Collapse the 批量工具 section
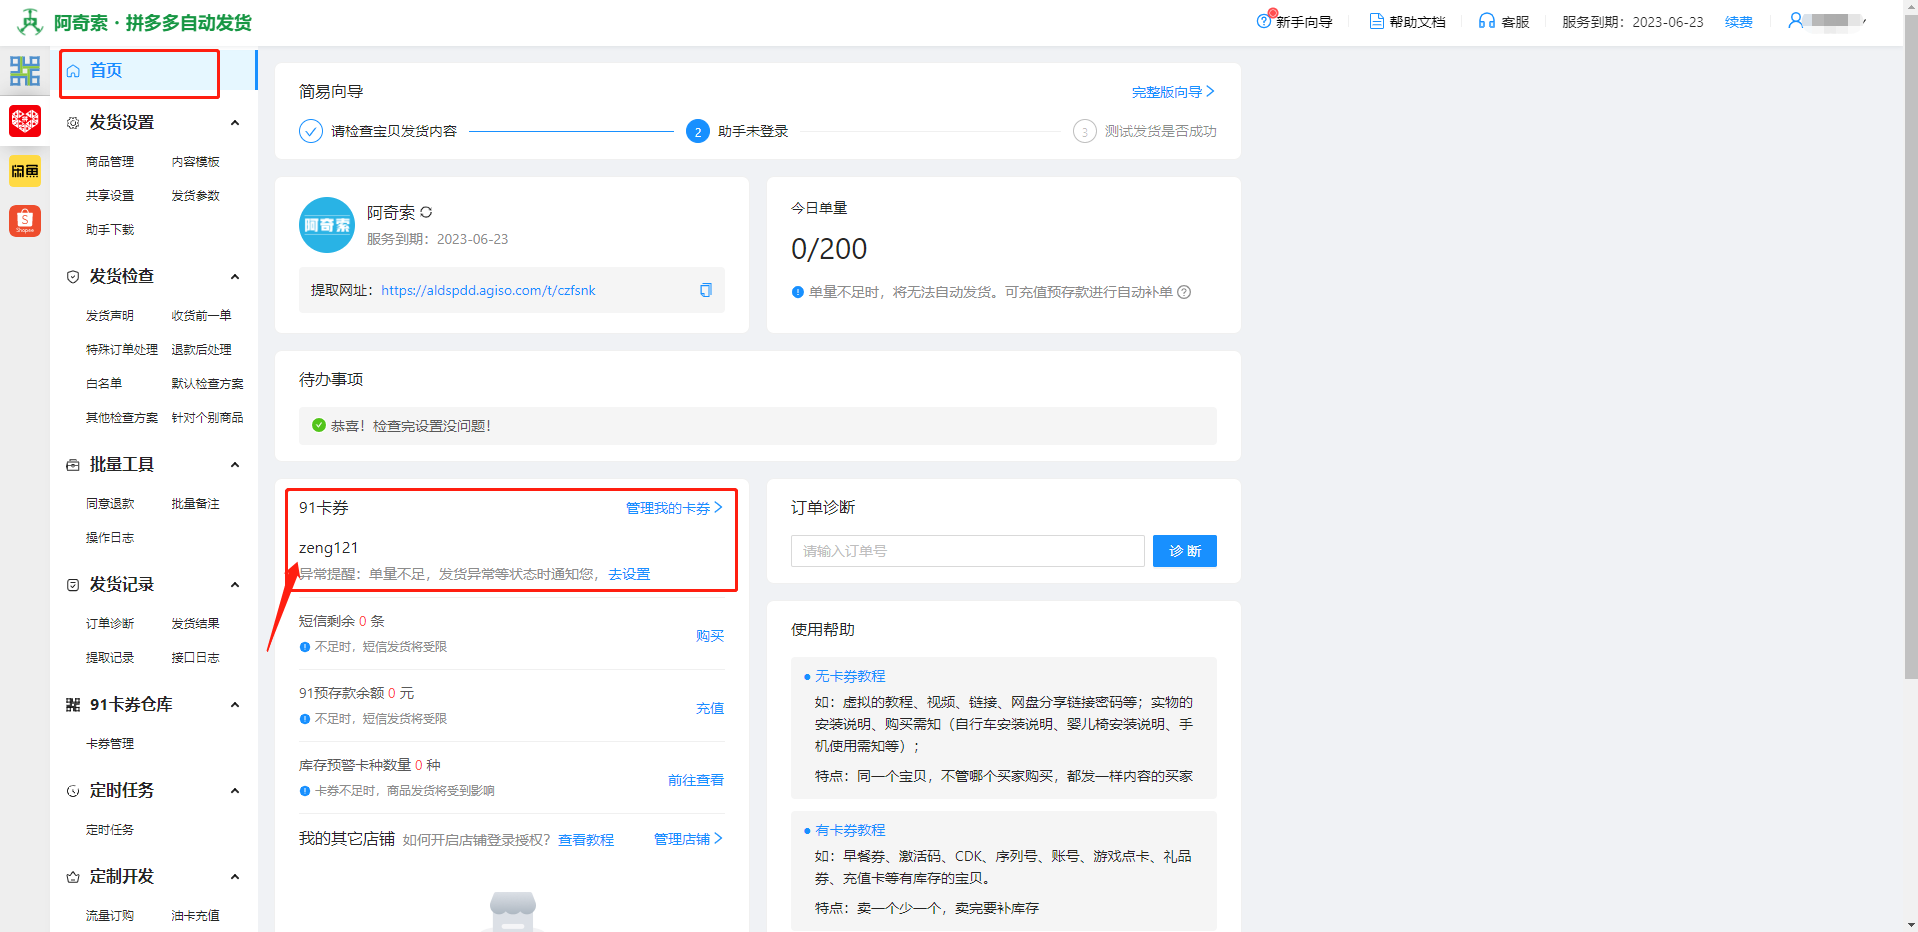 (x=235, y=464)
